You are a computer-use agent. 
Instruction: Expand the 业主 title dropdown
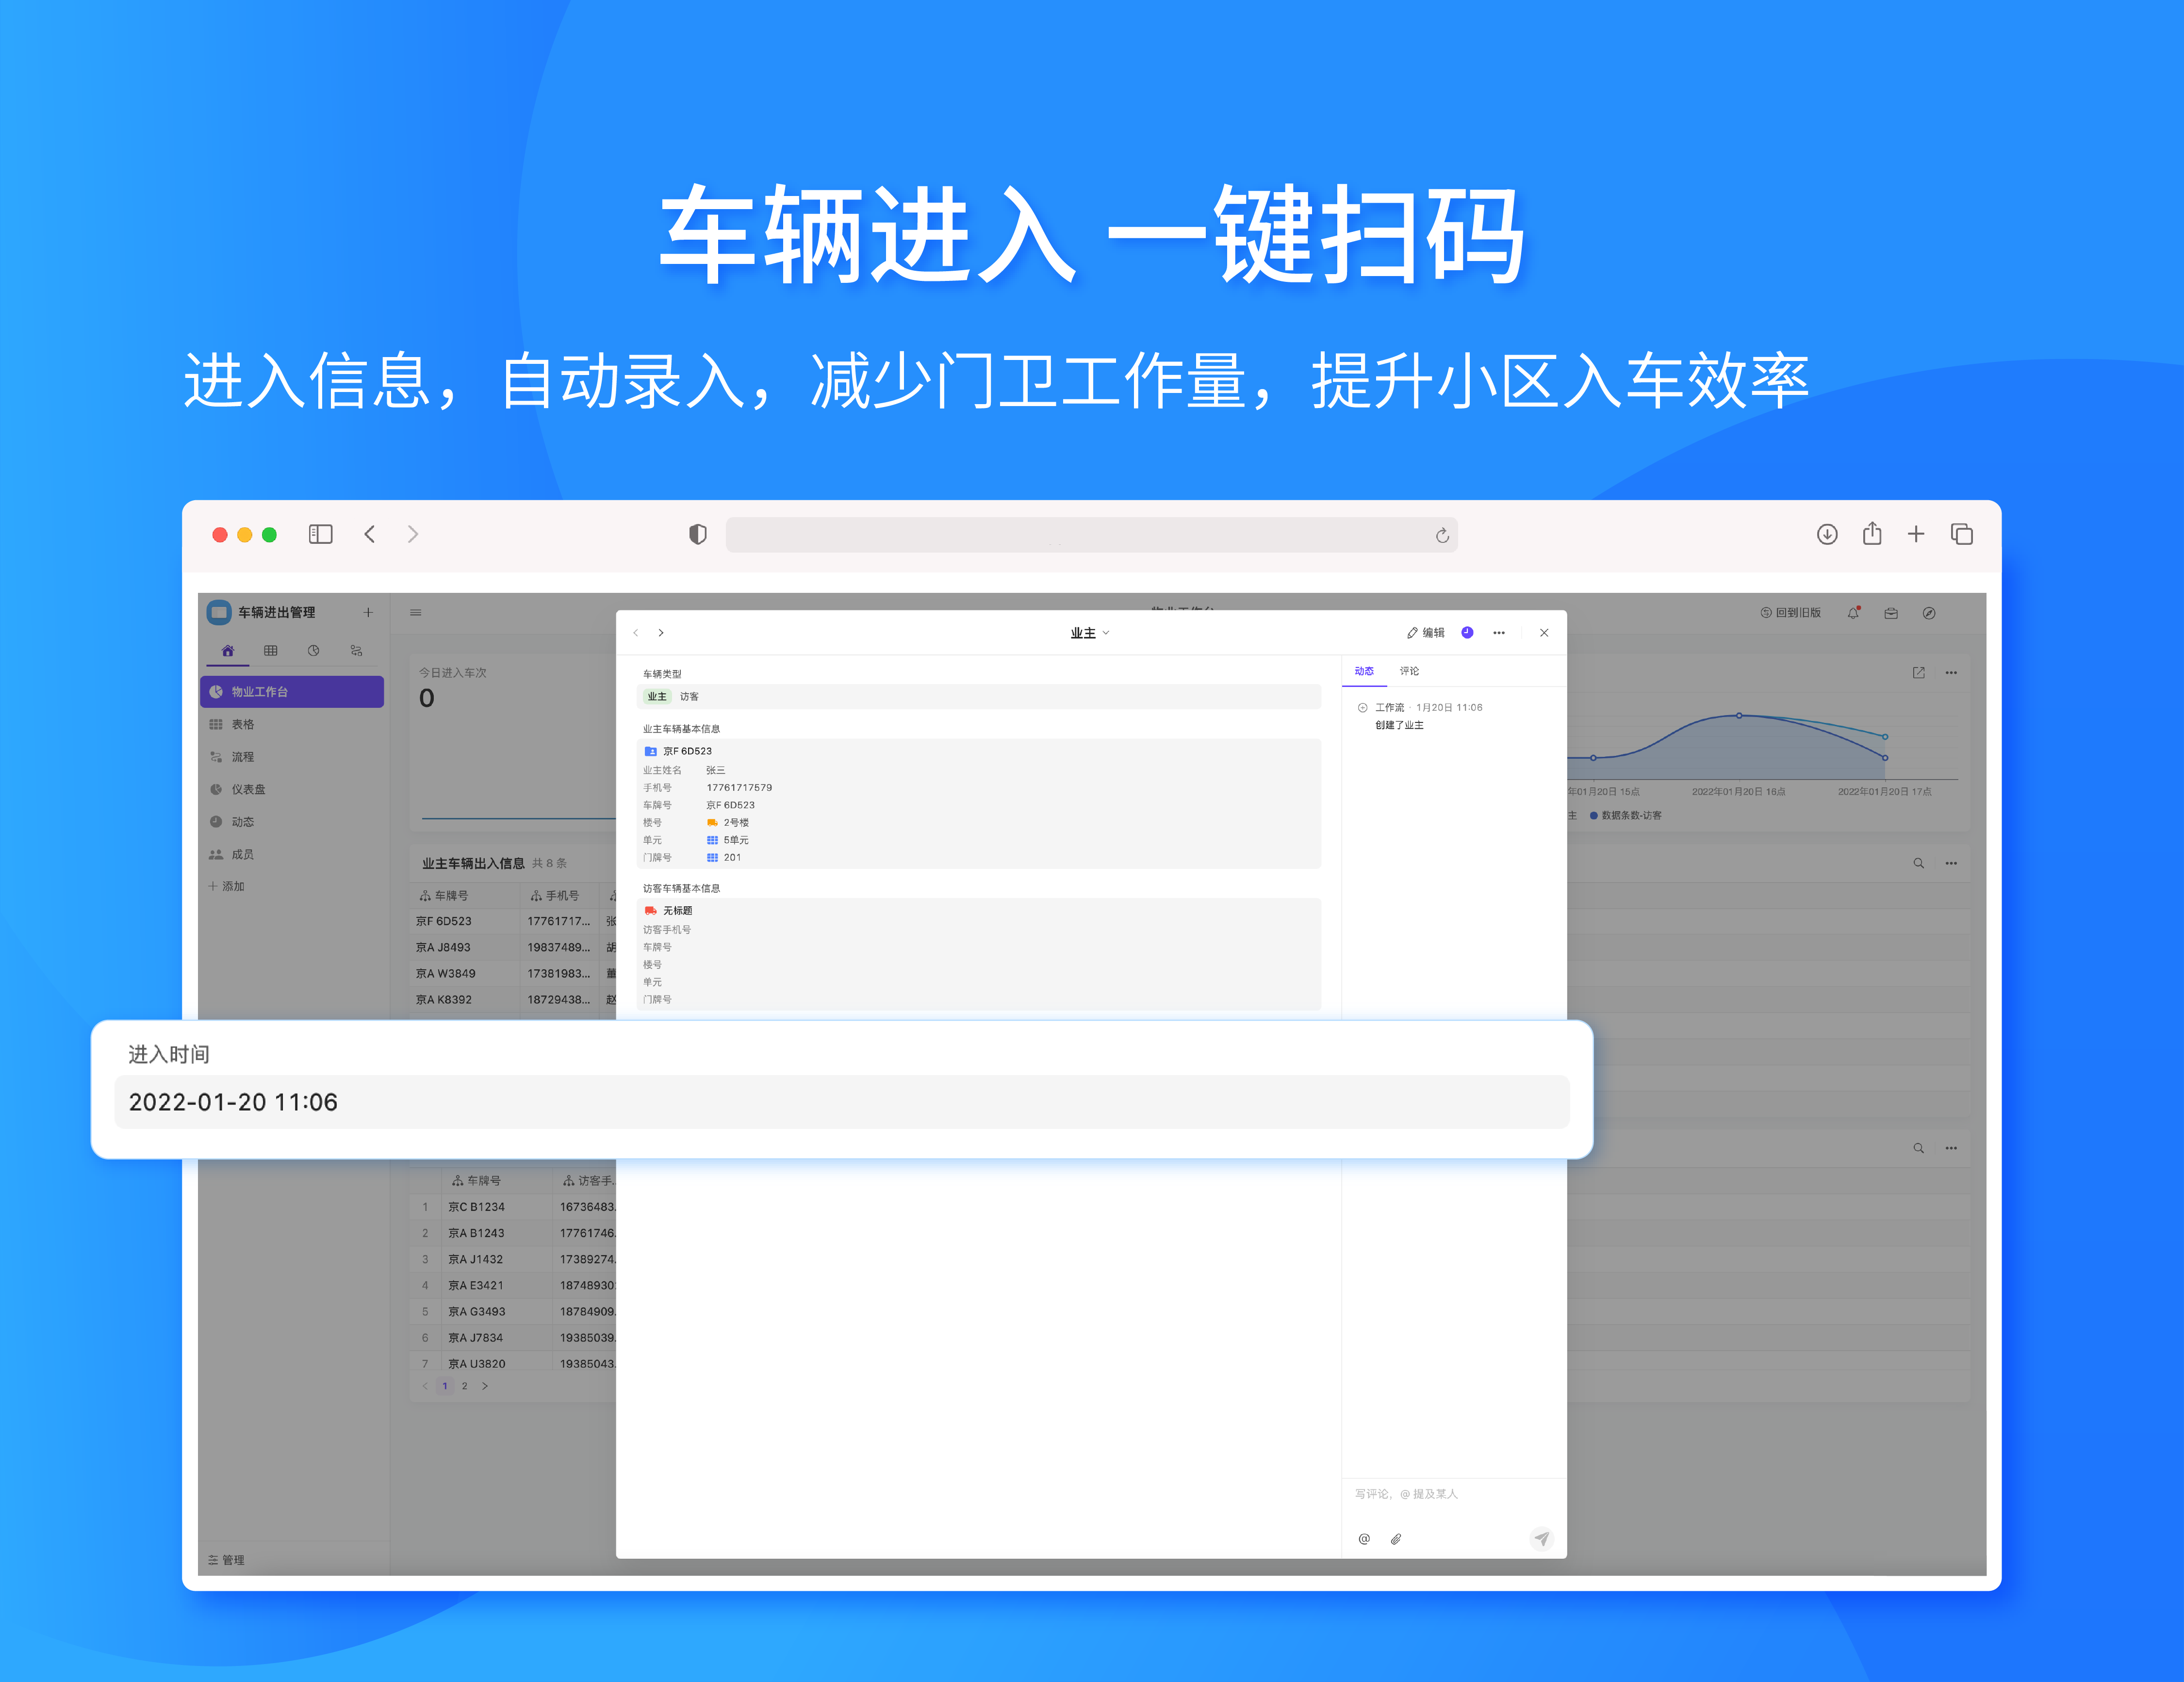[x=1090, y=633]
